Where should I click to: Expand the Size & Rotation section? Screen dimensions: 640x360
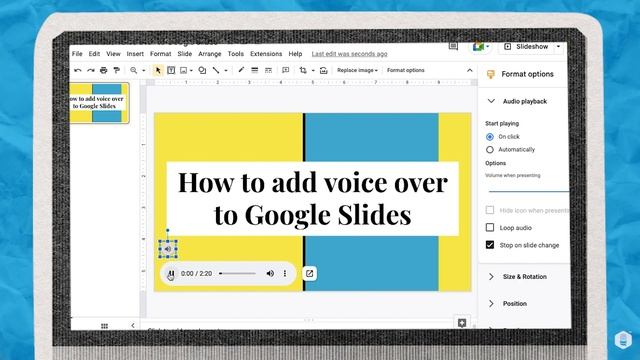point(491,277)
